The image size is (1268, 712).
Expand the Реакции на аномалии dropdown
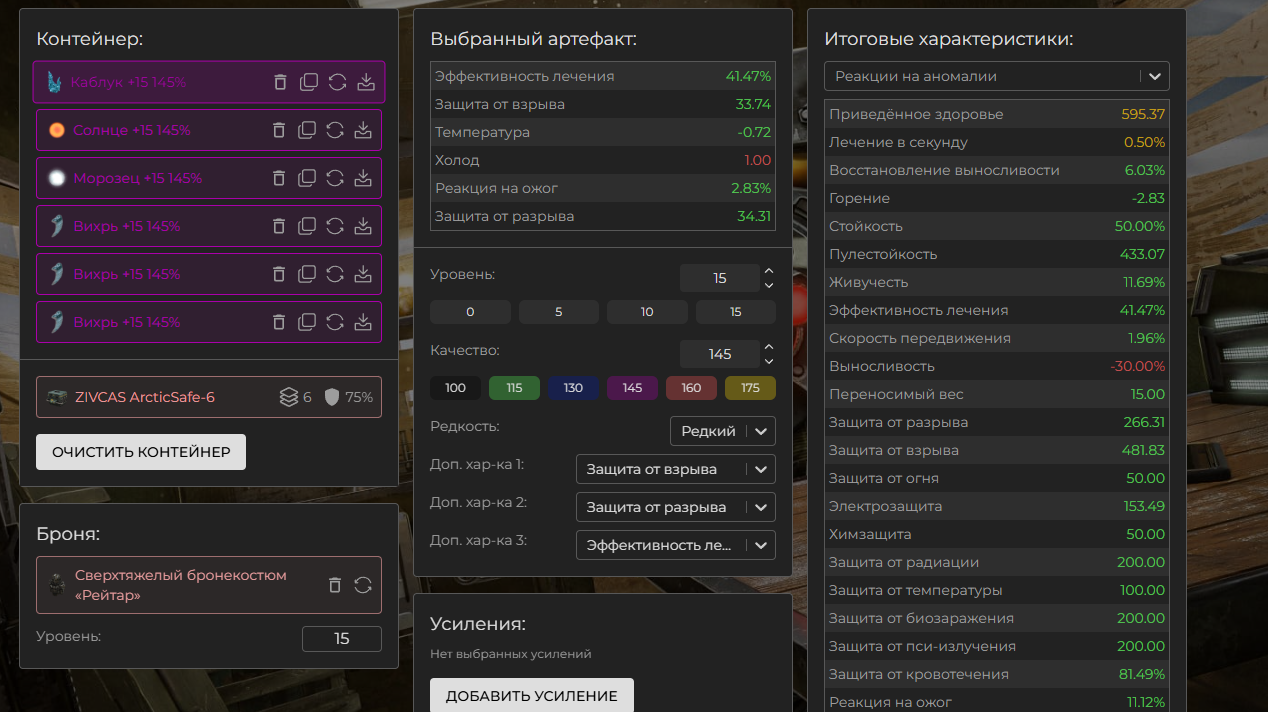(x=996, y=76)
